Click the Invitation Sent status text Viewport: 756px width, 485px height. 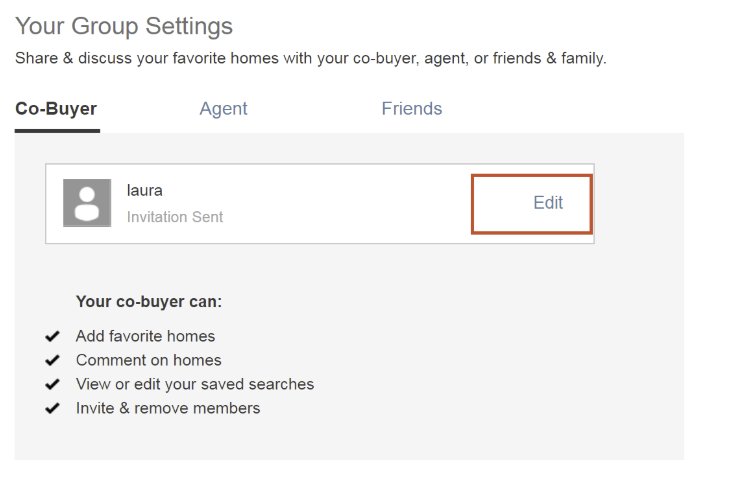(x=175, y=217)
